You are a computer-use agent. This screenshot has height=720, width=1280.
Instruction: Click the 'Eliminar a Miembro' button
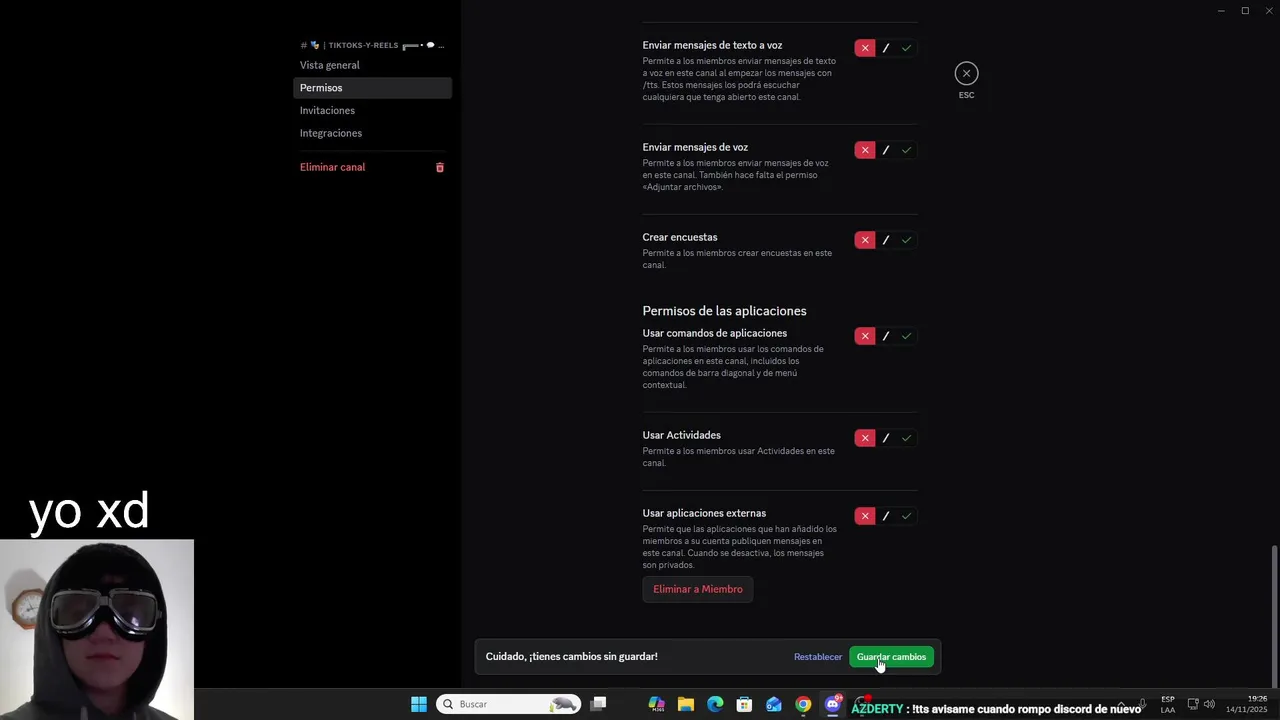(698, 589)
